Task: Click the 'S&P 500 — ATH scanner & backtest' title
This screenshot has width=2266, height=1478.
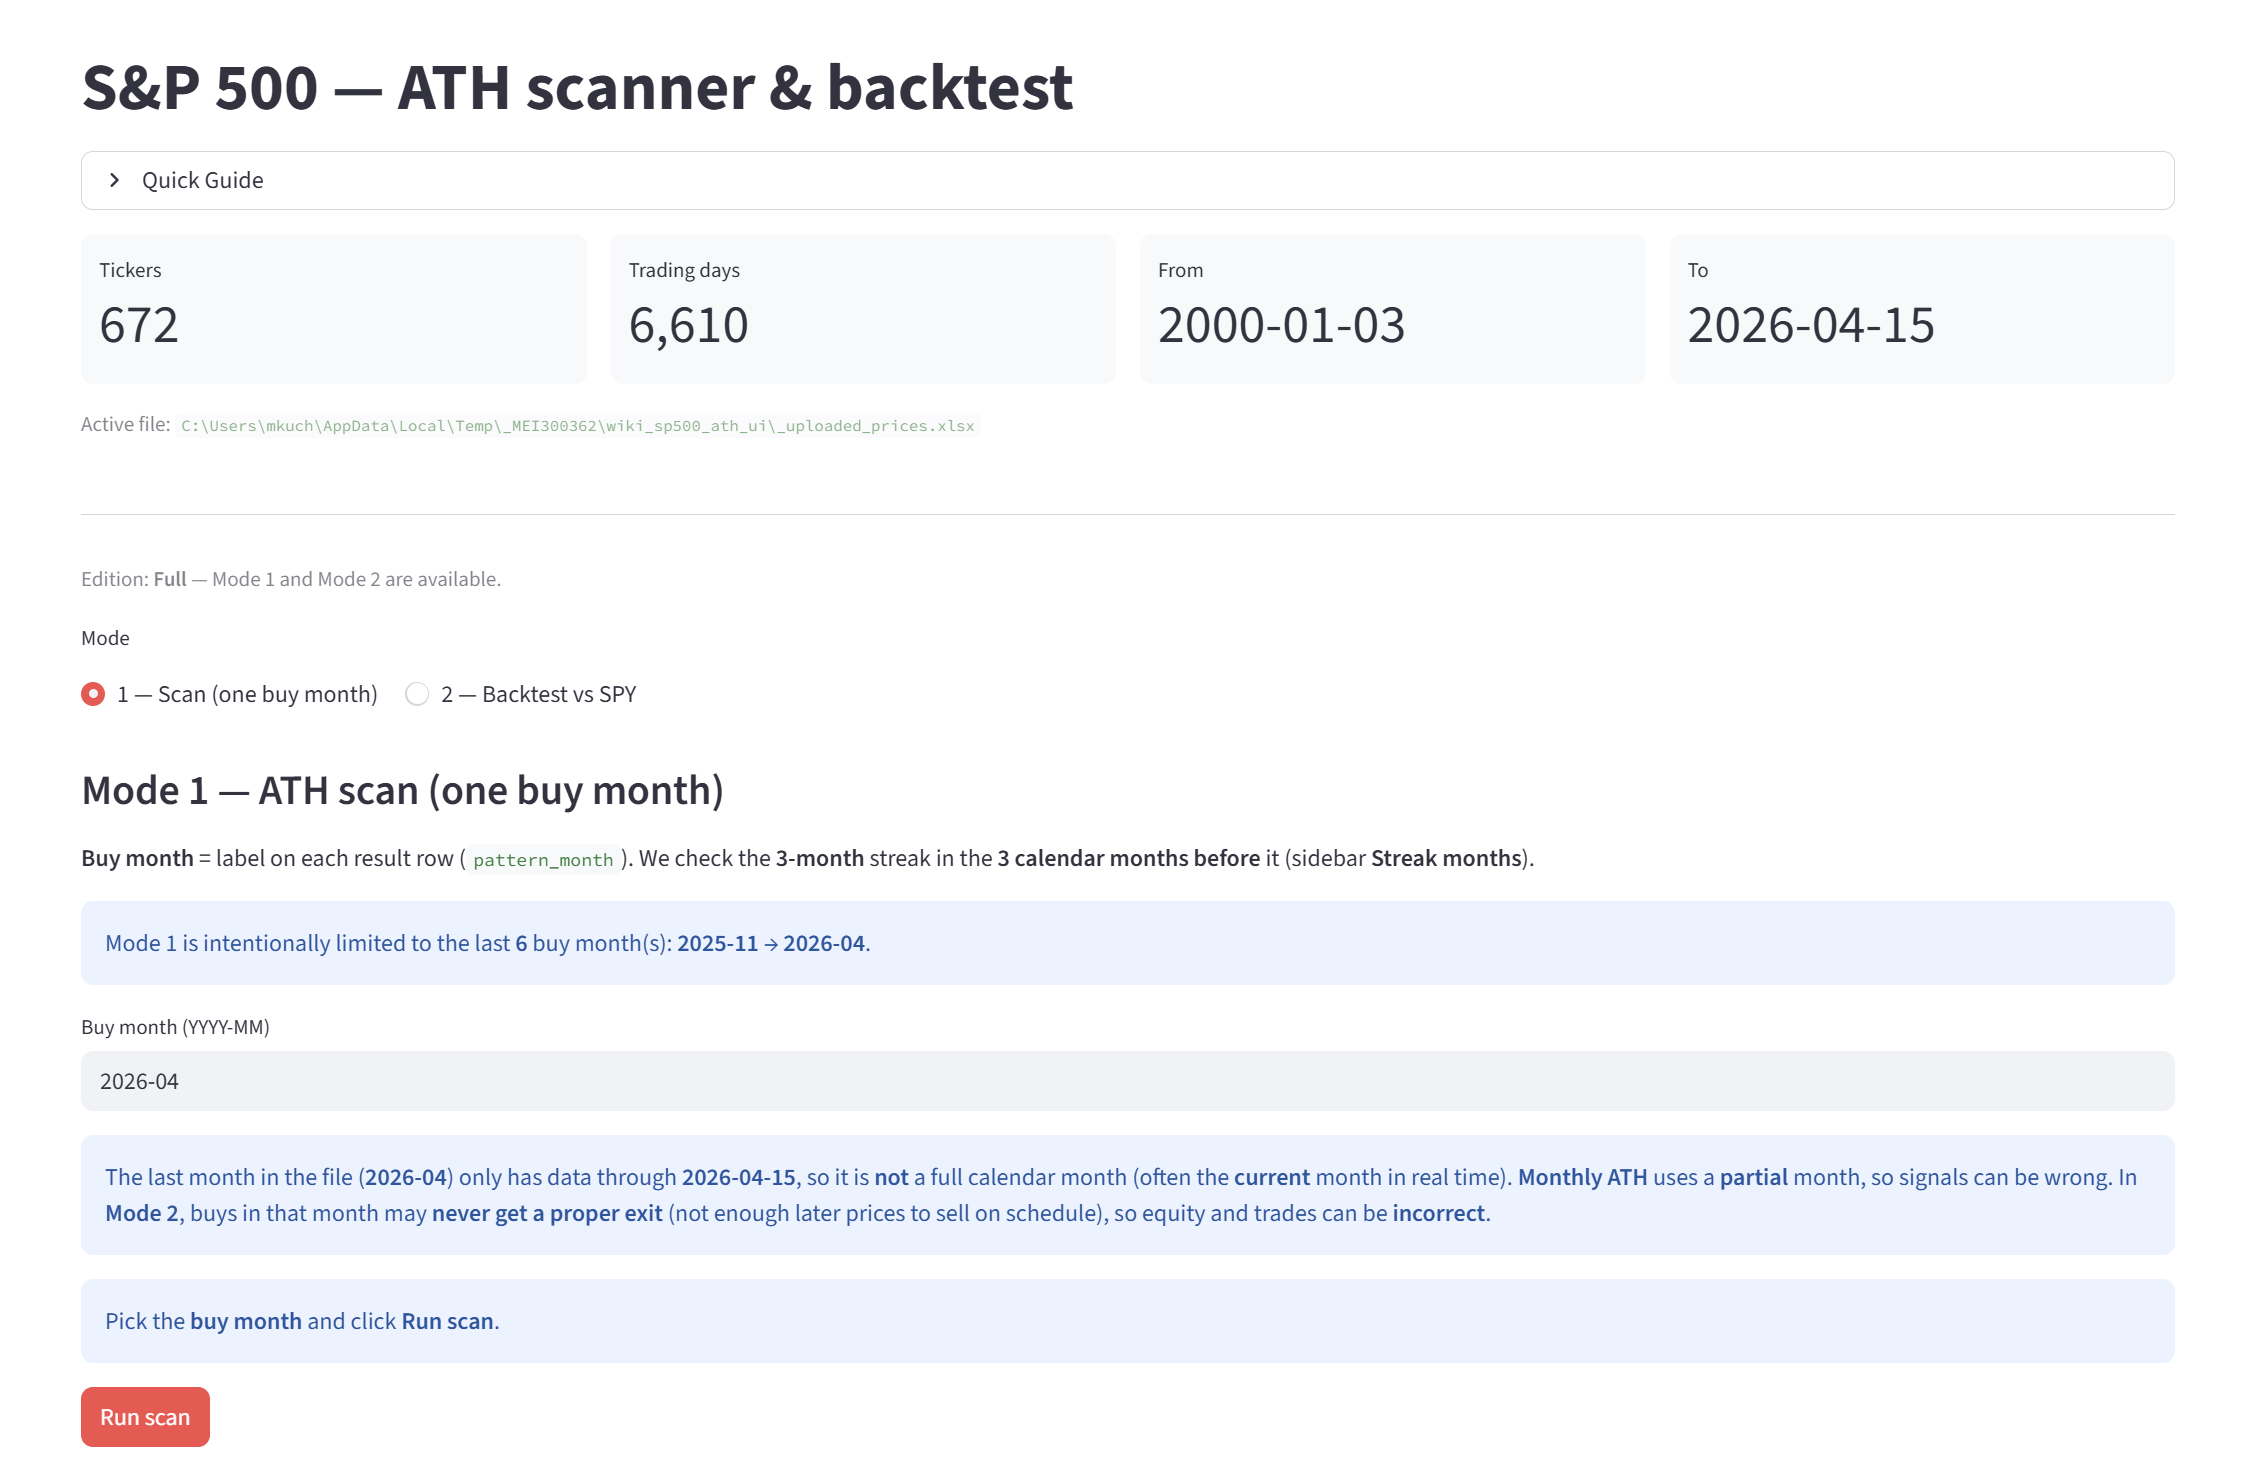Action: click(577, 88)
